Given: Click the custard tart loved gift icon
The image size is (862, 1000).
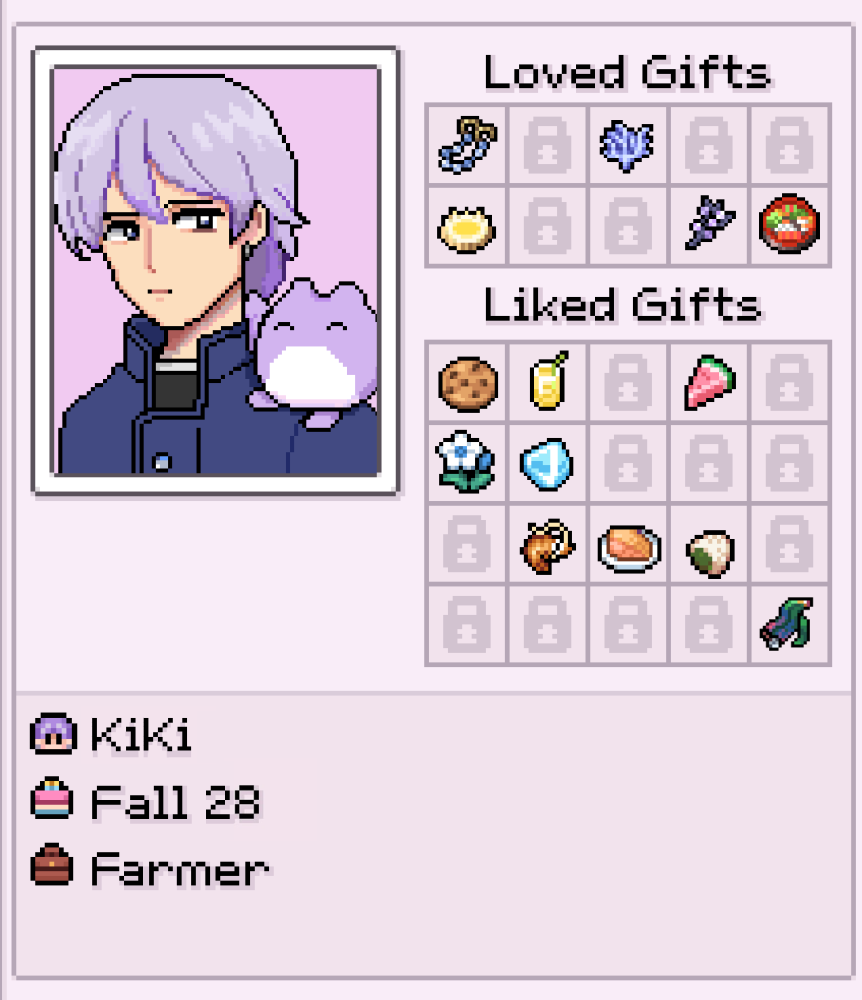Looking at the screenshot, I should point(467,229).
